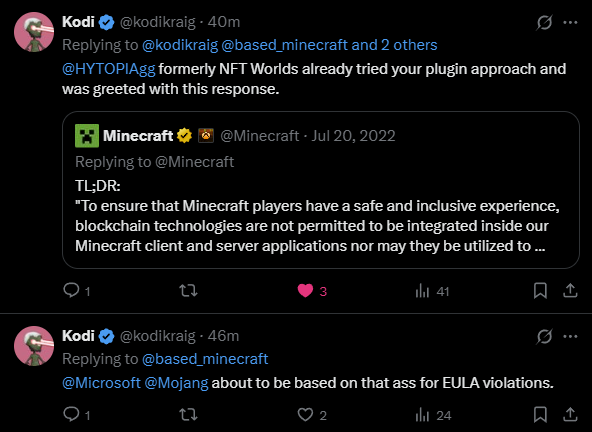Open more options on first tweet
Image resolution: width=592 pixels, height=432 pixels.
[570, 22]
